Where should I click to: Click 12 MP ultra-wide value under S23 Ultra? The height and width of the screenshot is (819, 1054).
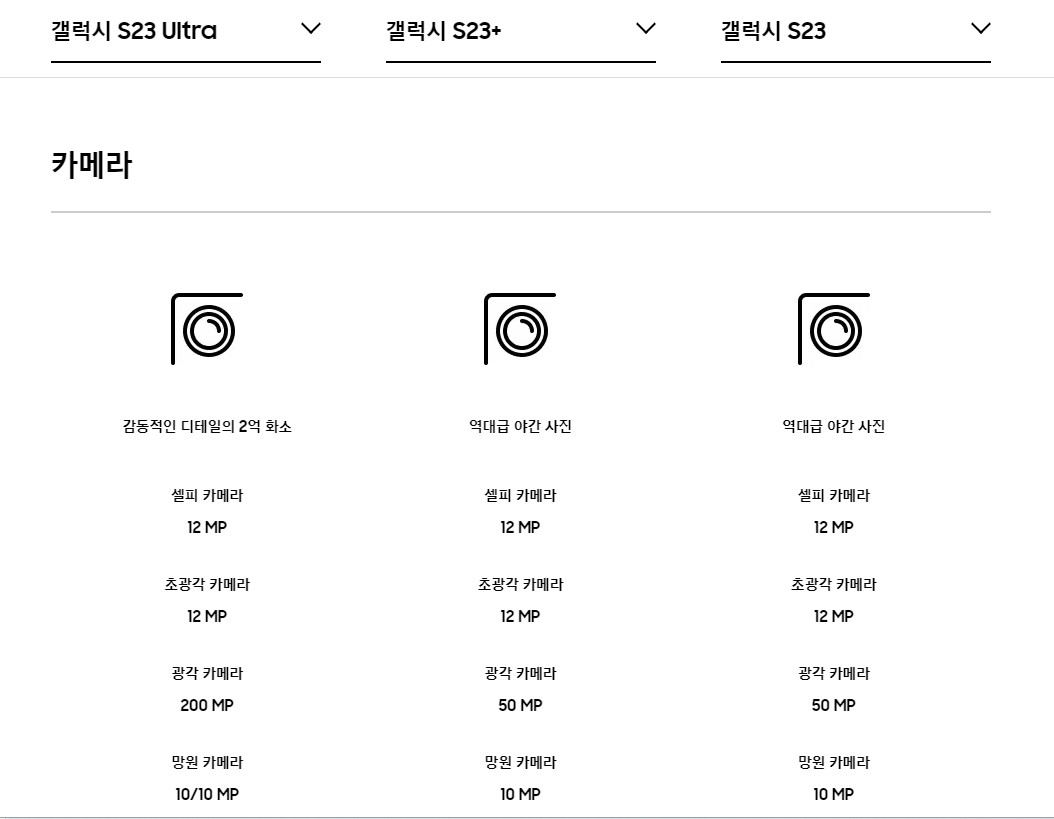point(207,616)
